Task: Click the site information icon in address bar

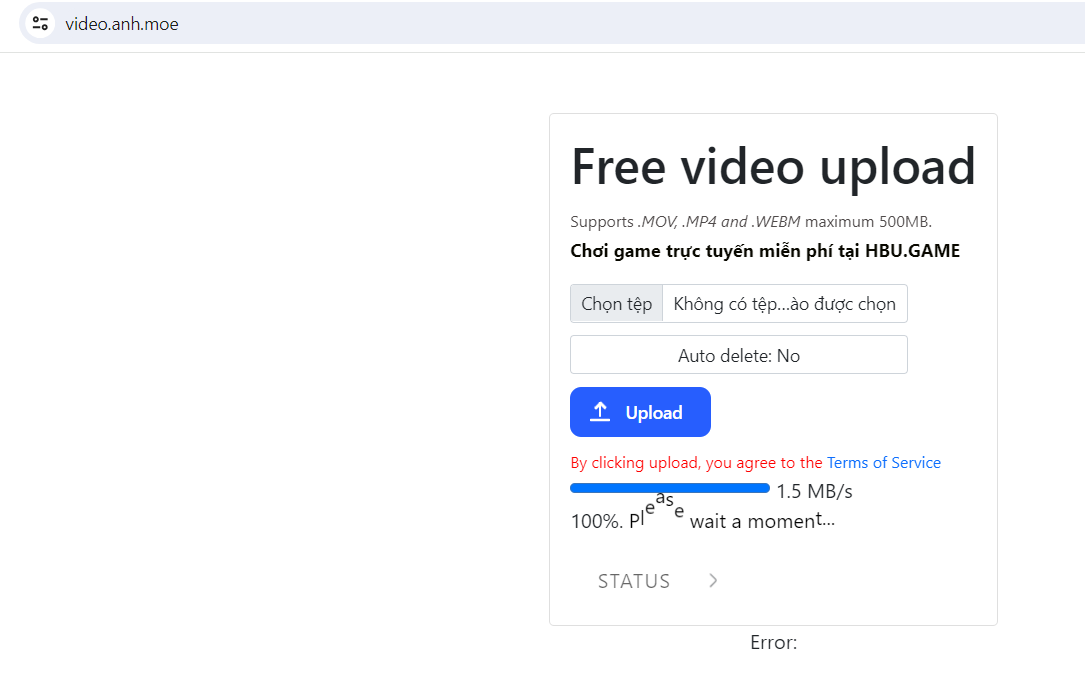Action: [x=40, y=24]
